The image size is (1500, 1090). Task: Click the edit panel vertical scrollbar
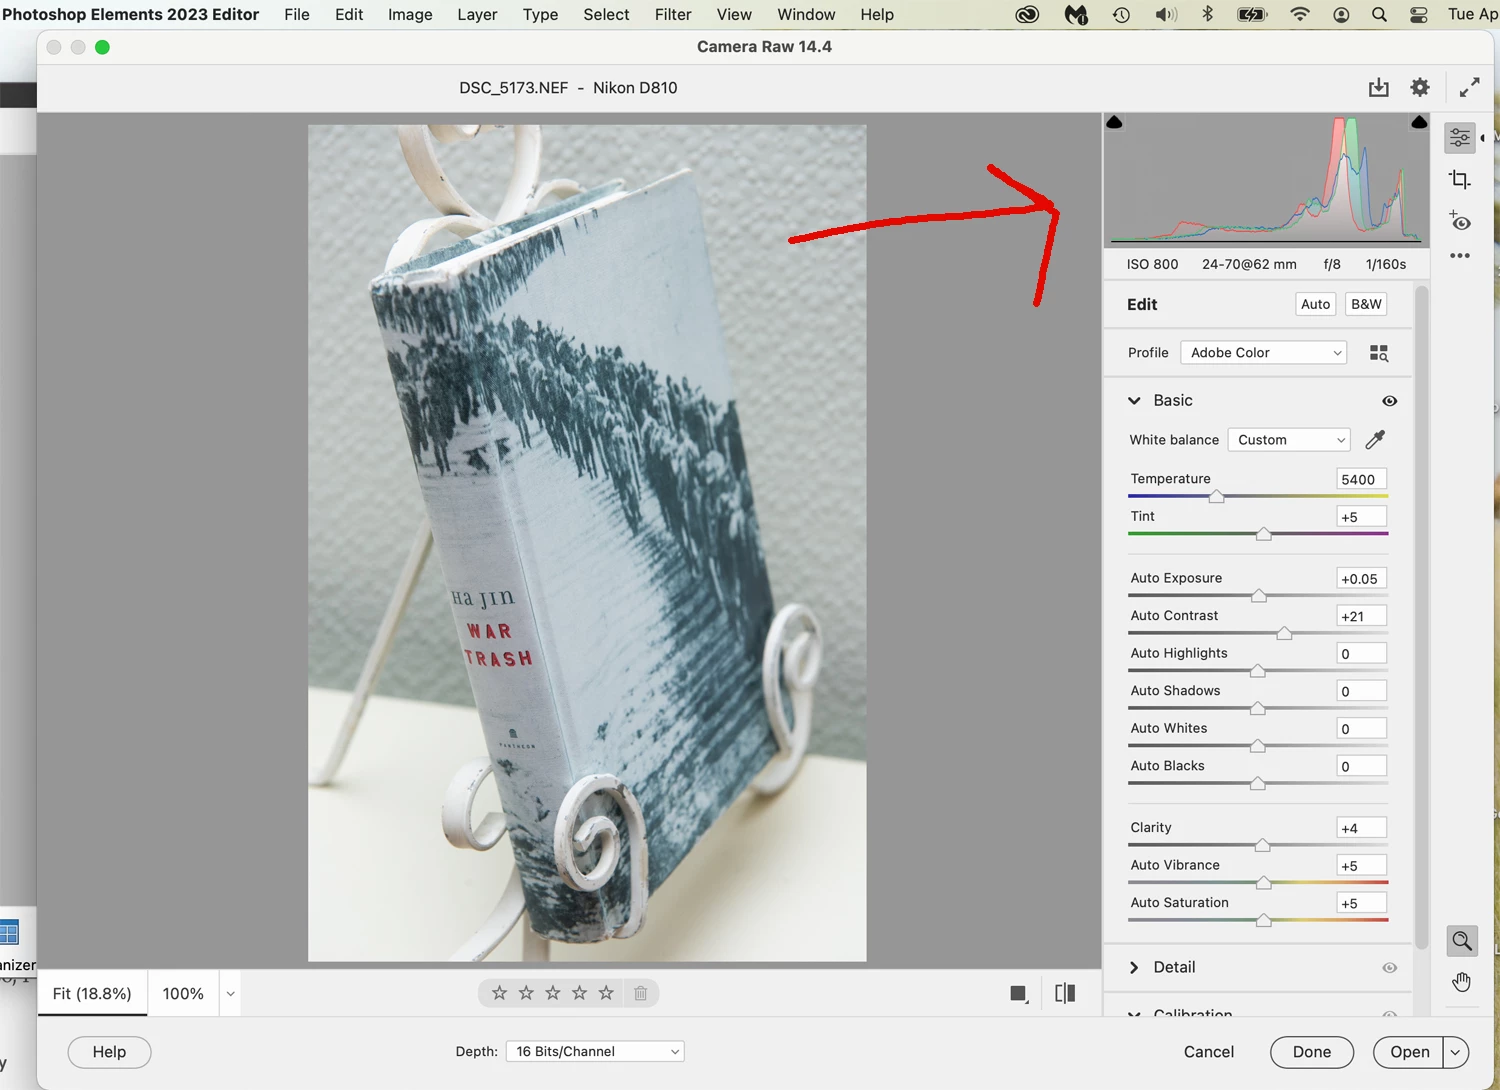(x=1421, y=618)
